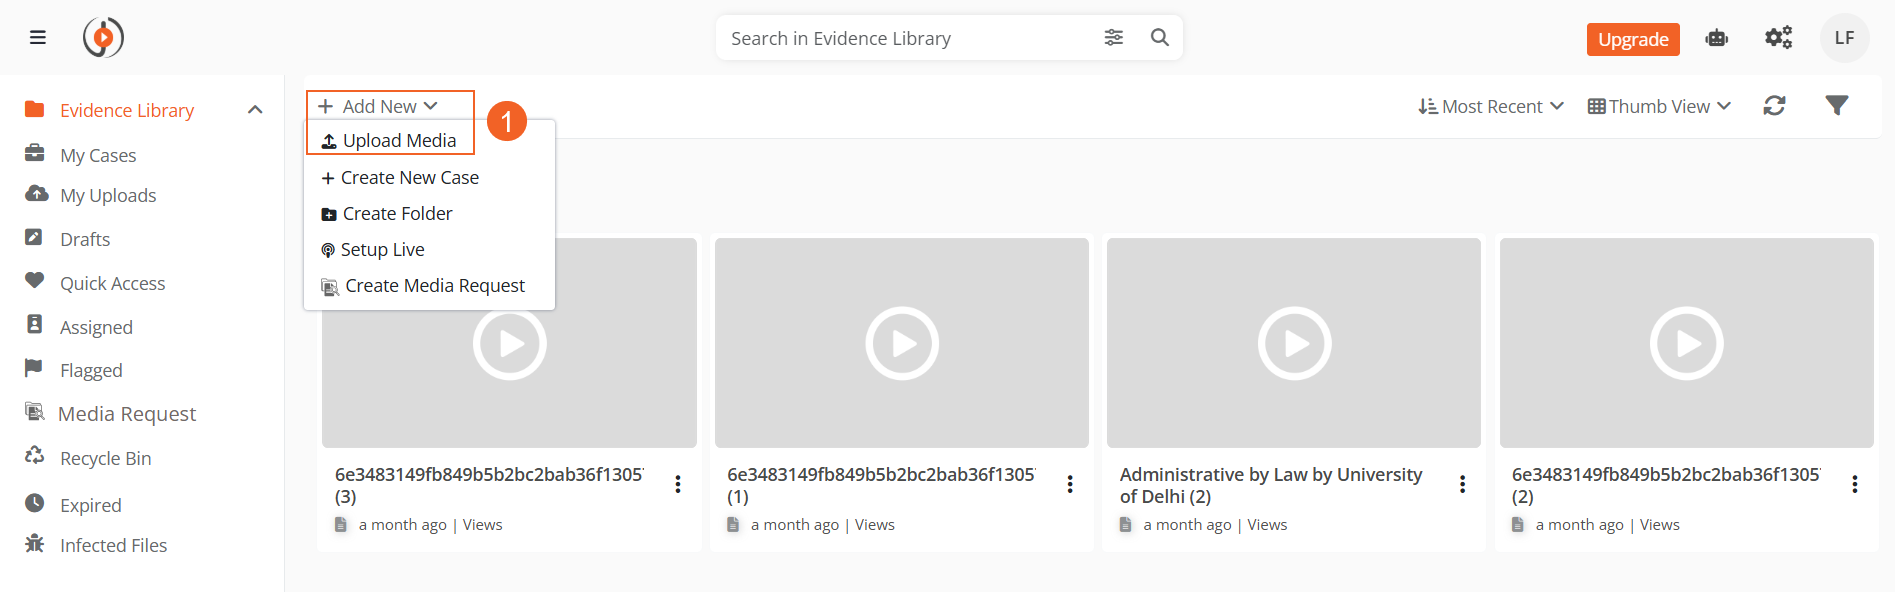Play the 6e3483149fb849b5b2bc2bab36f1305 (1) thumbnail

click(x=902, y=343)
